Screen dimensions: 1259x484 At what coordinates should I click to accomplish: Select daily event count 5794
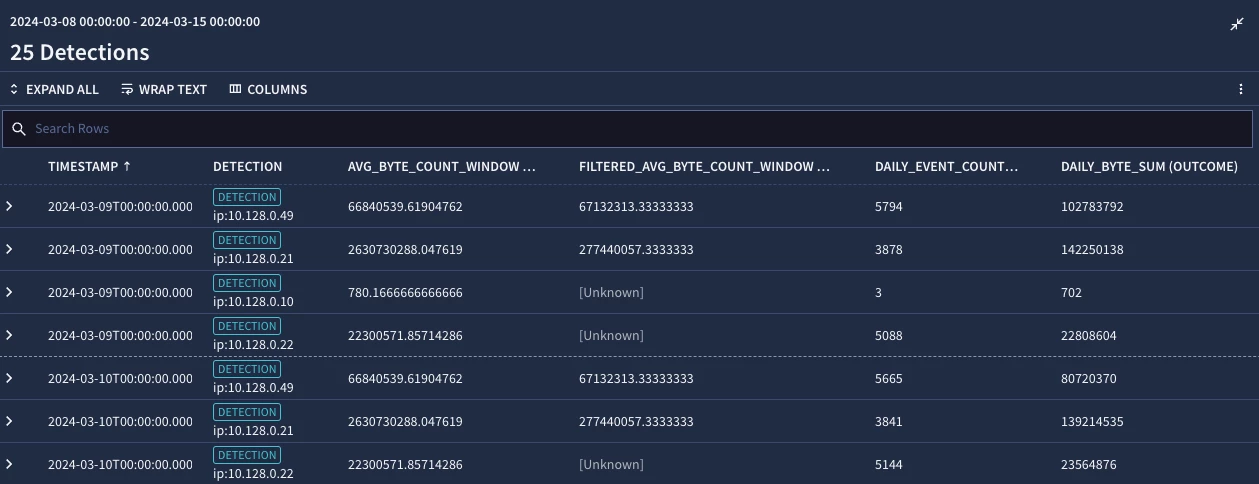(889, 207)
